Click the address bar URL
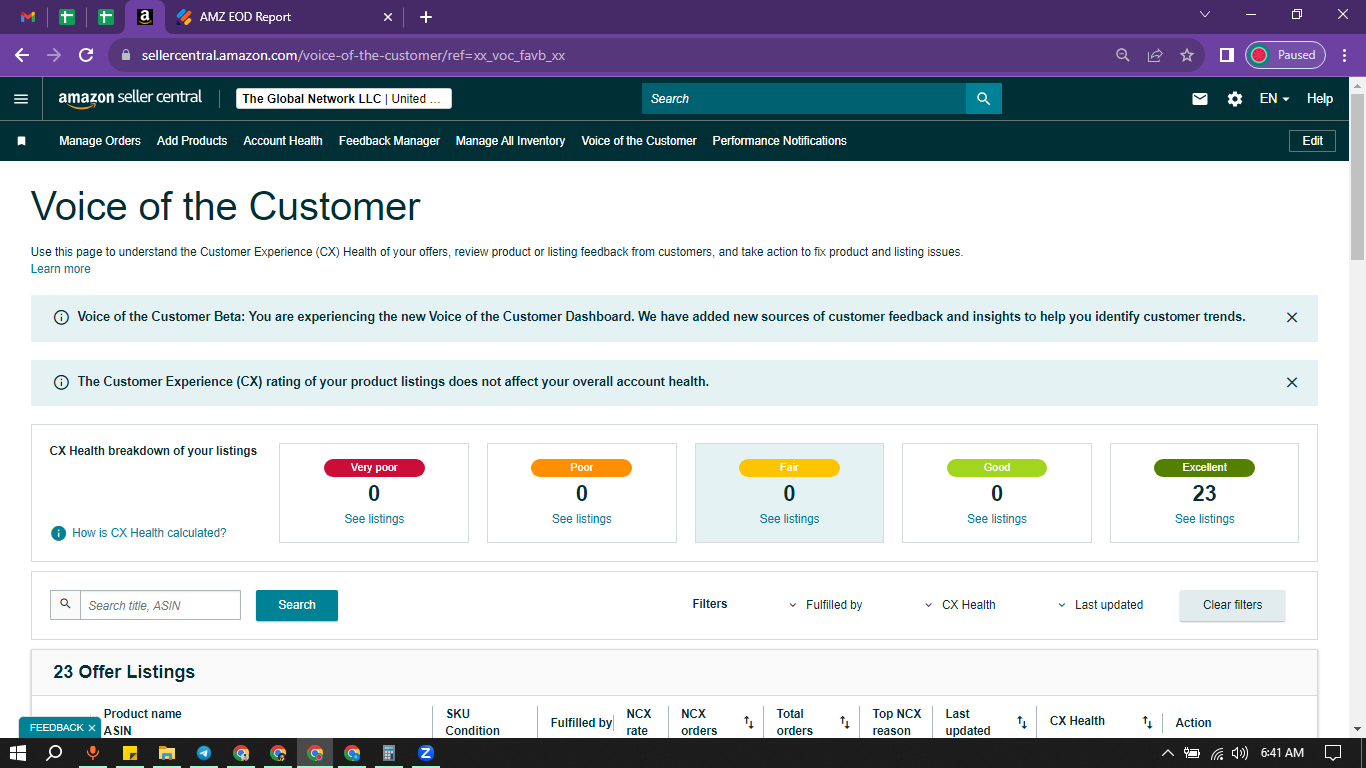Screen dimensions: 1366x768 click(x=353, y=55)
